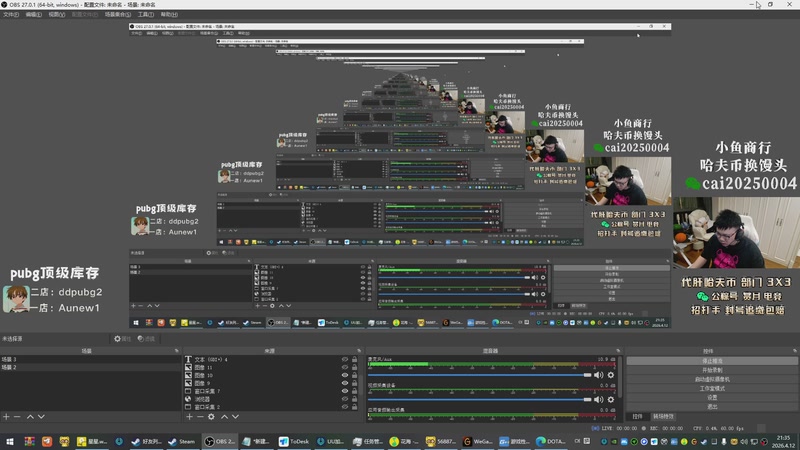Image resolution: width=800 pixels, height=450 pixels.
Task: Open source properties gear below the sources list
Action: pyautogui.click(x=211, y=417)
